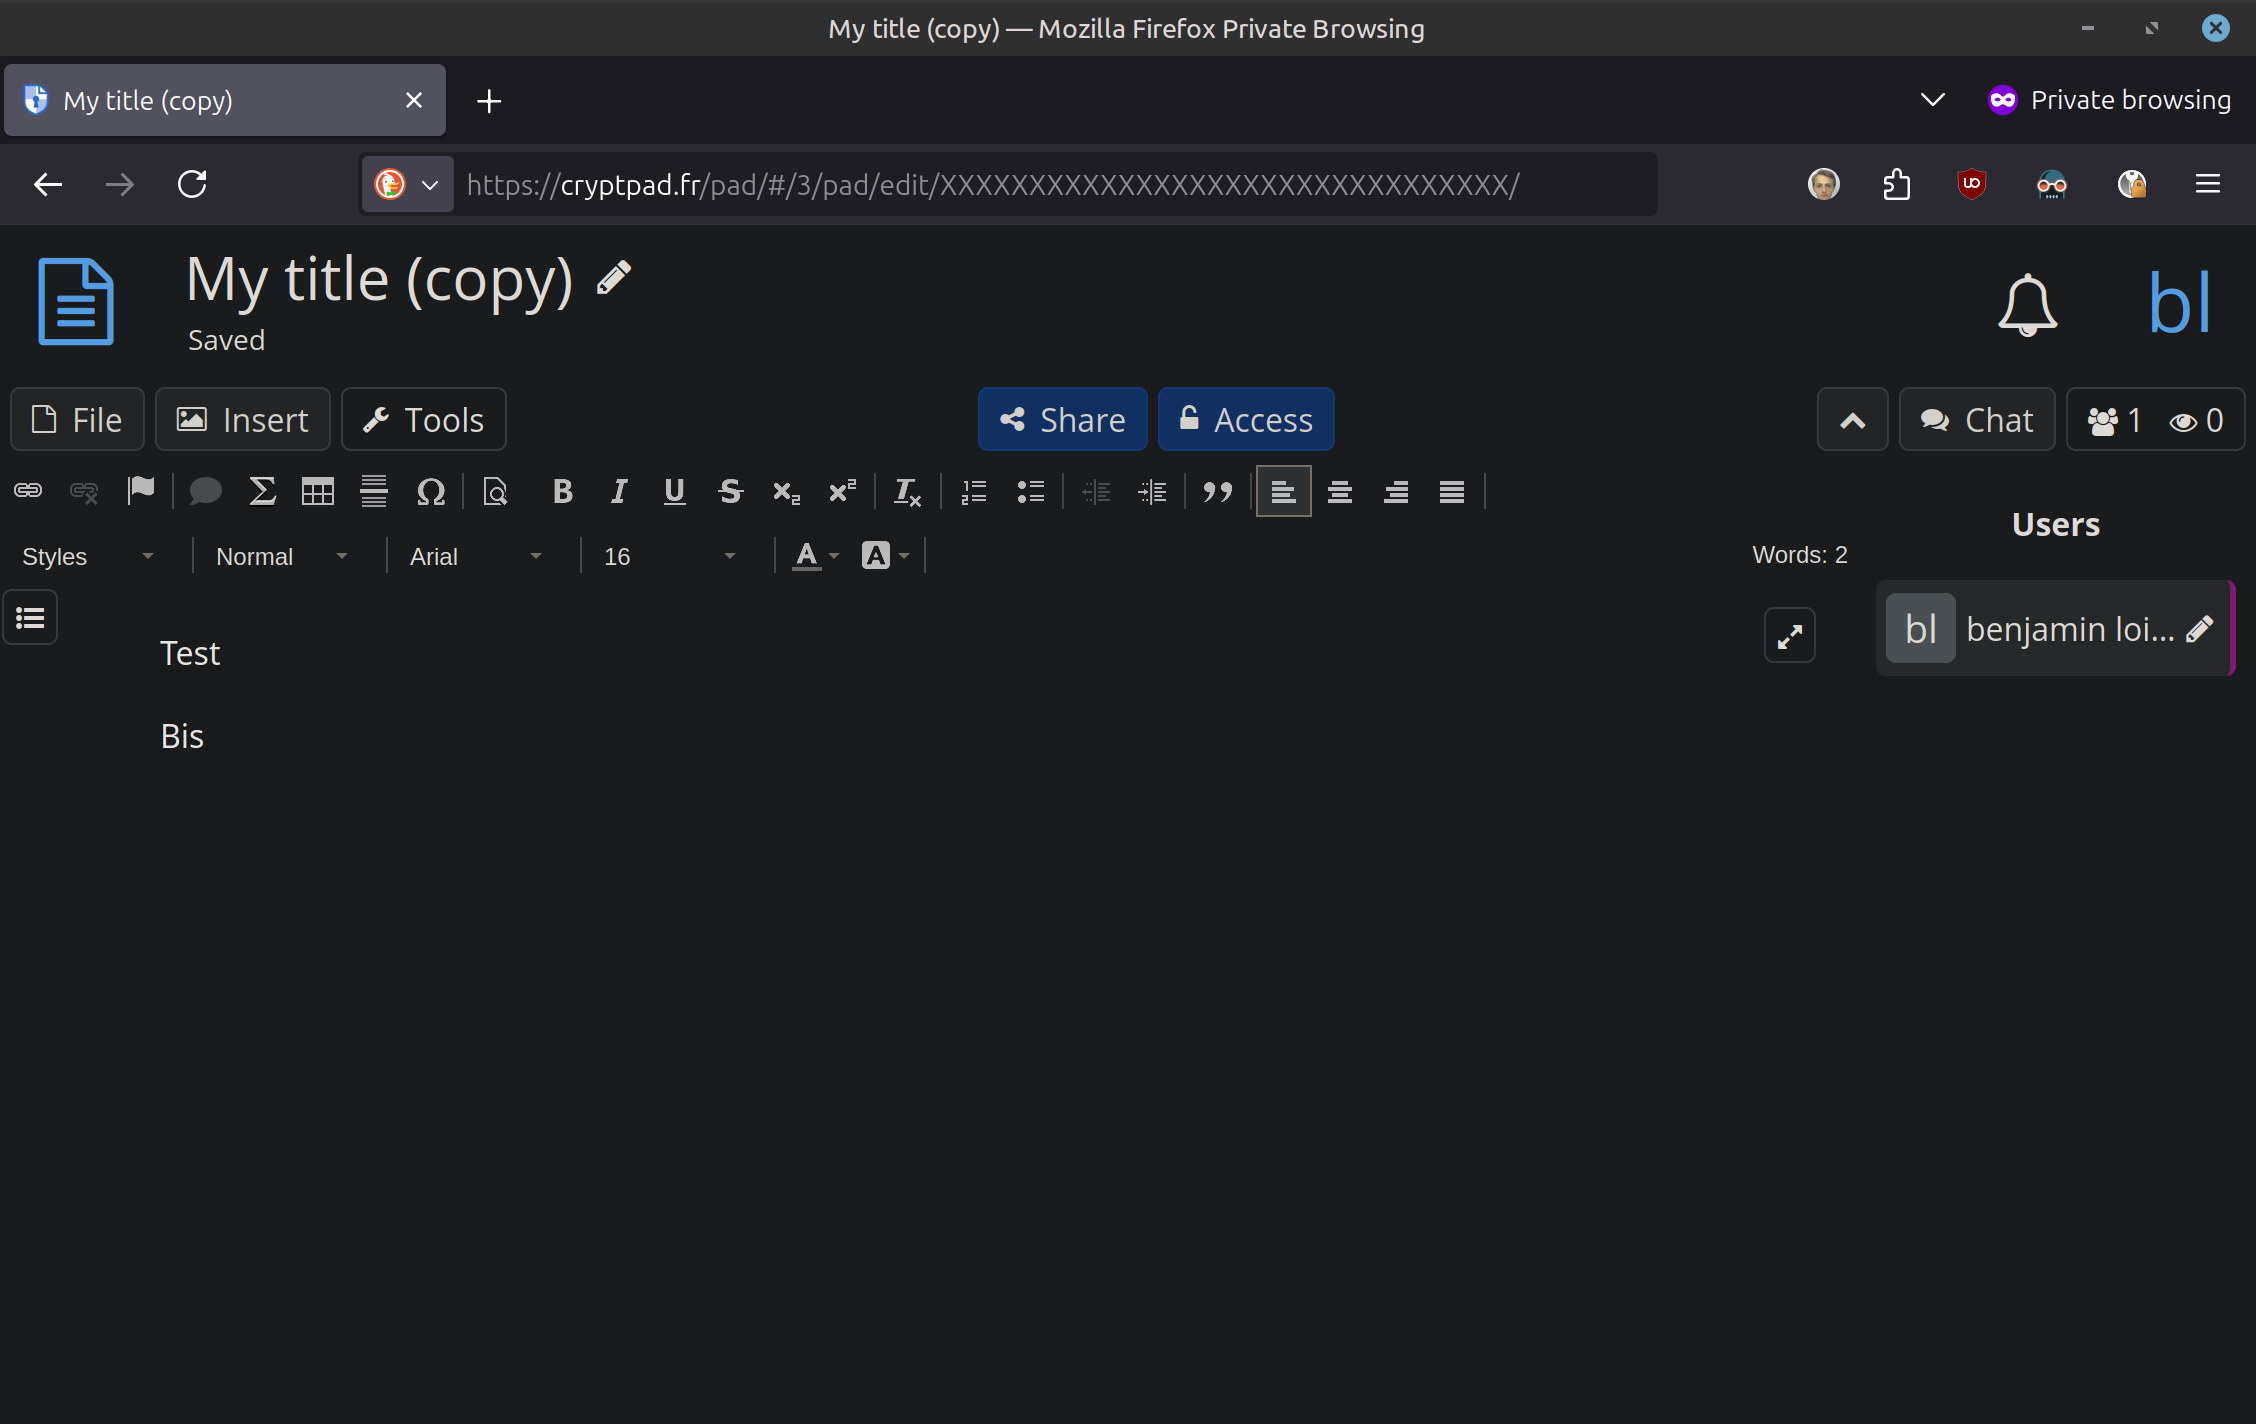Open the Tools menu
2256x1424 pixels.
(424, 420)
